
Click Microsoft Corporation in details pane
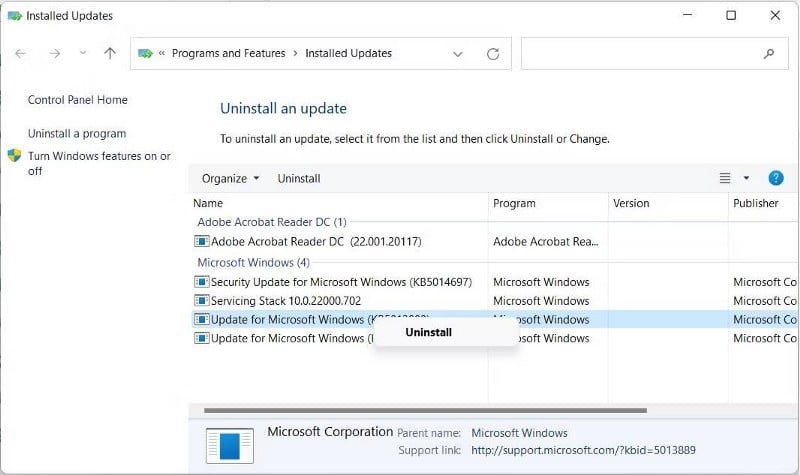point(330,432)
